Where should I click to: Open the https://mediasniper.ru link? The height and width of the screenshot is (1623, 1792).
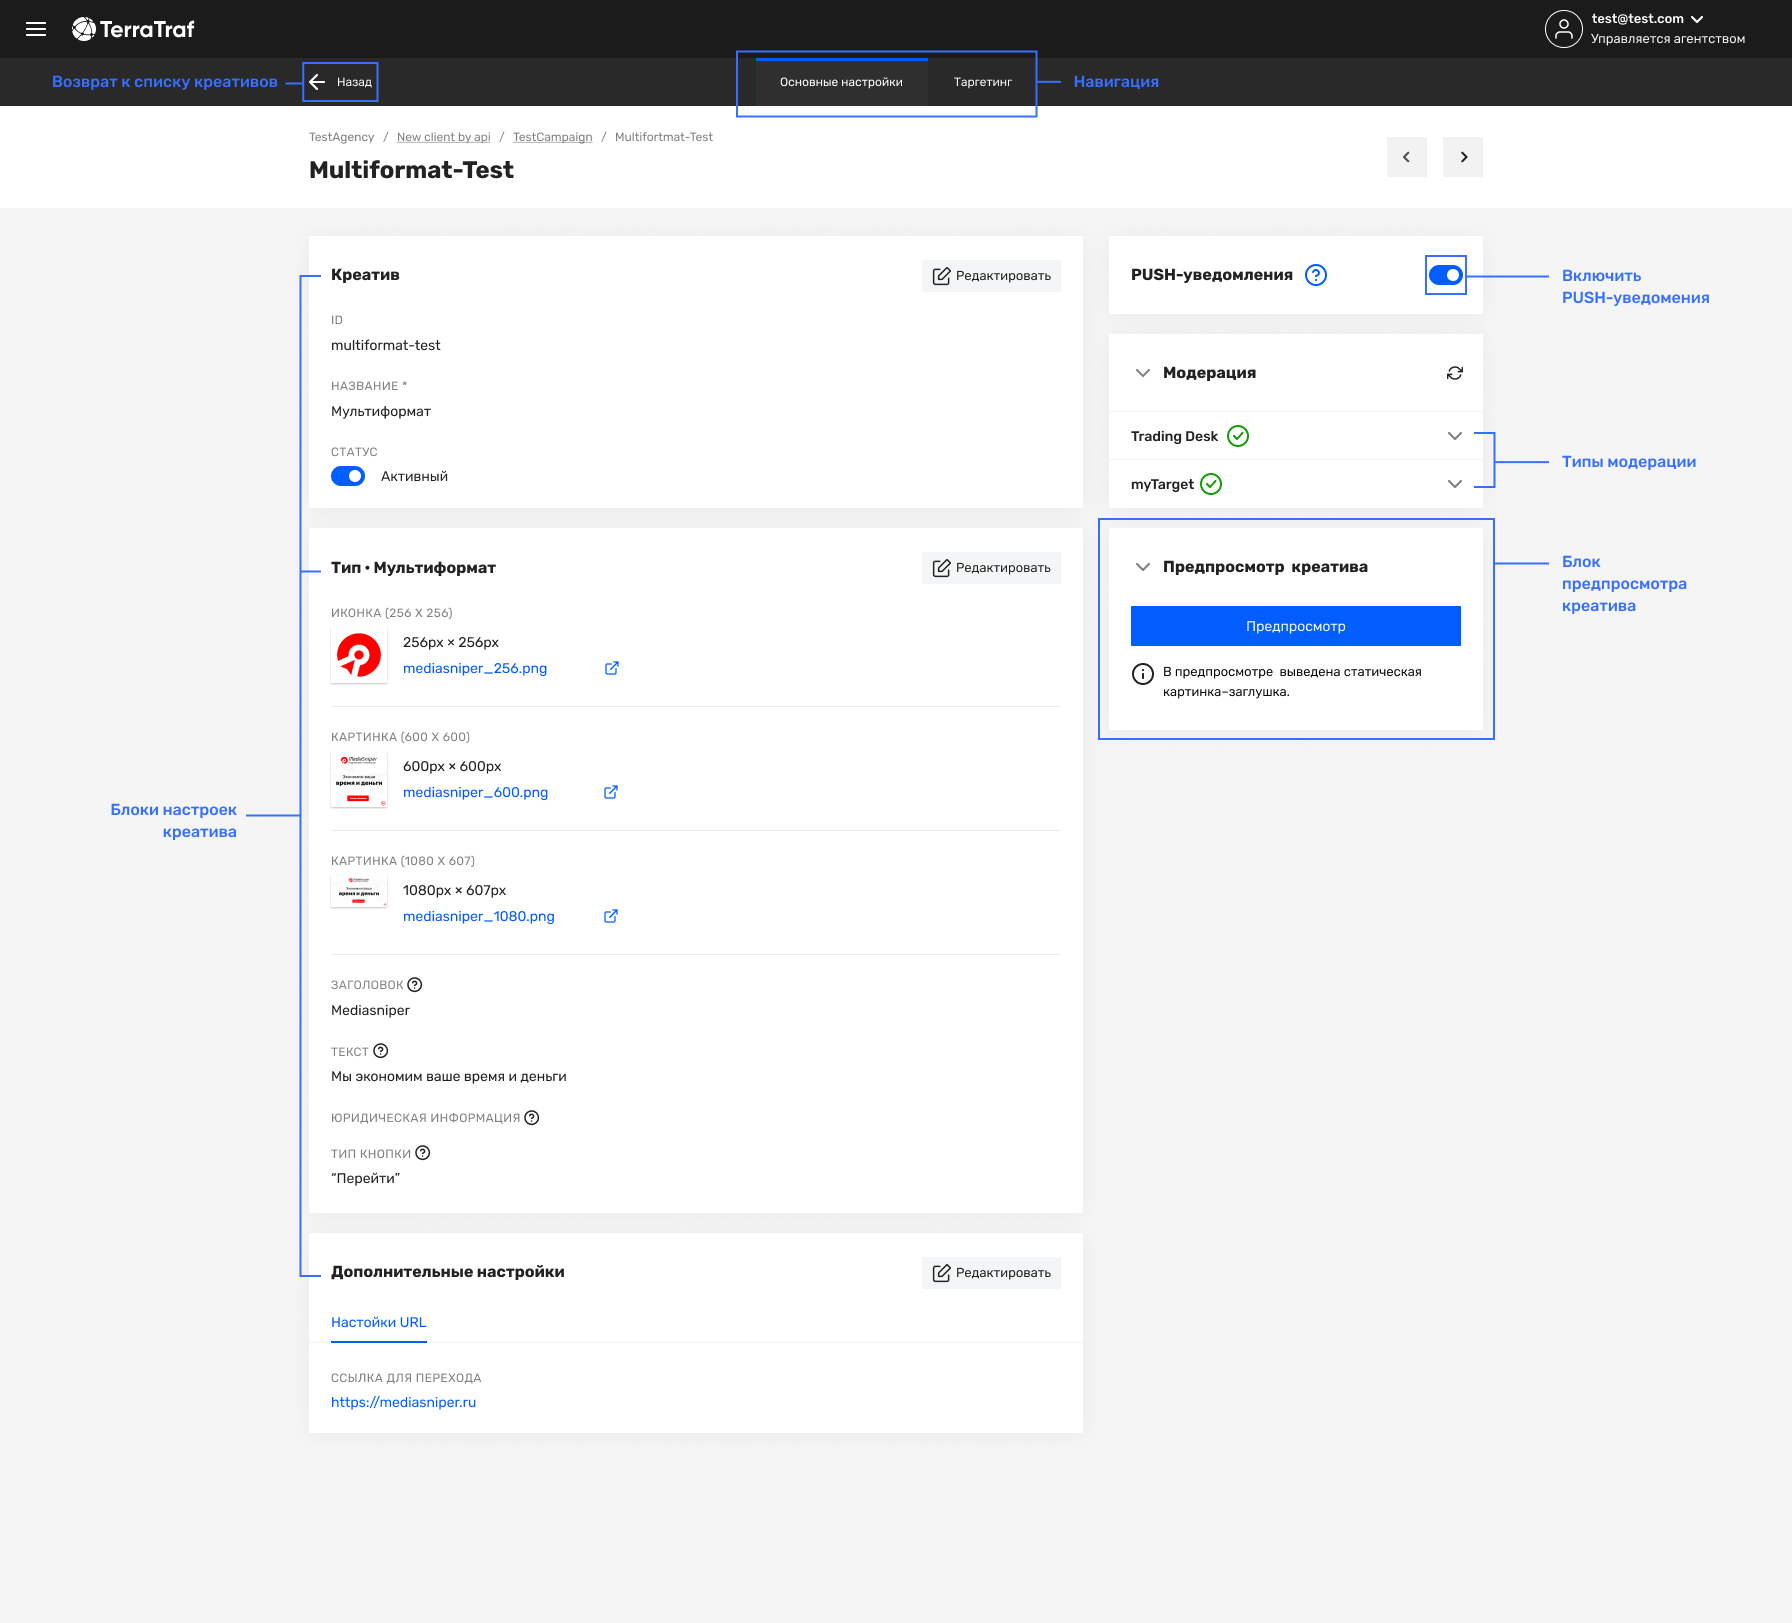point(403,1402)
